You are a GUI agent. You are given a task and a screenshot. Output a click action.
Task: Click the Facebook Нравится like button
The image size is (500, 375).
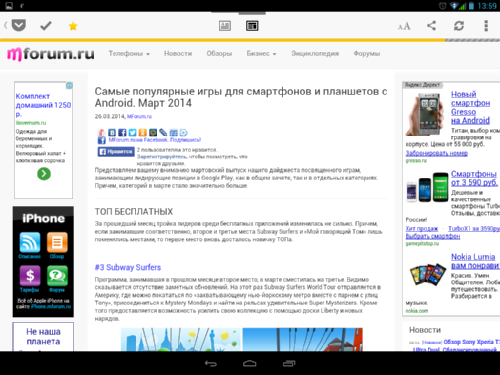coord(116,152)
